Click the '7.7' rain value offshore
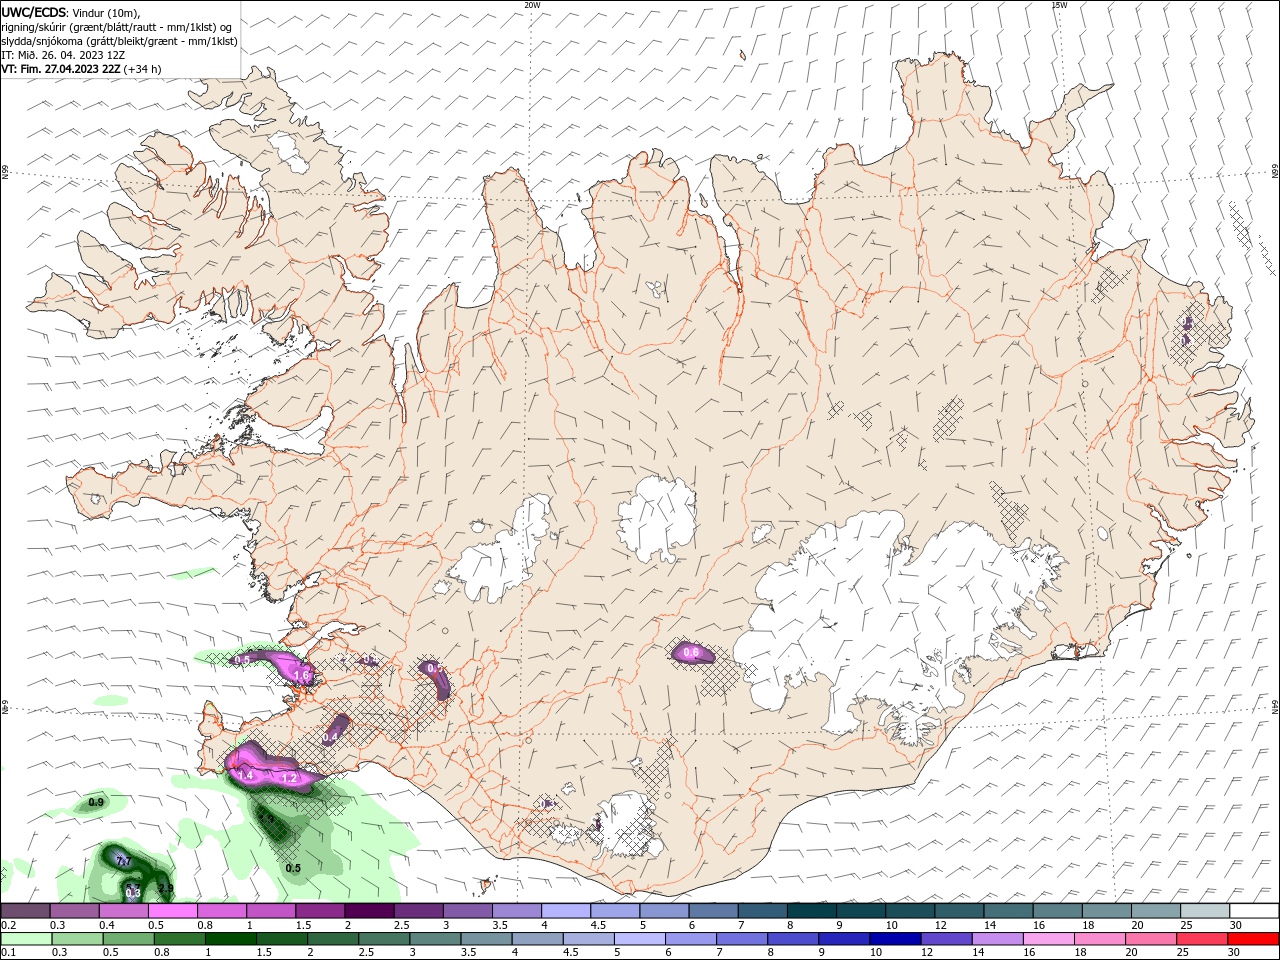The height and width of the screenshot is (960, 1280). 124,861
